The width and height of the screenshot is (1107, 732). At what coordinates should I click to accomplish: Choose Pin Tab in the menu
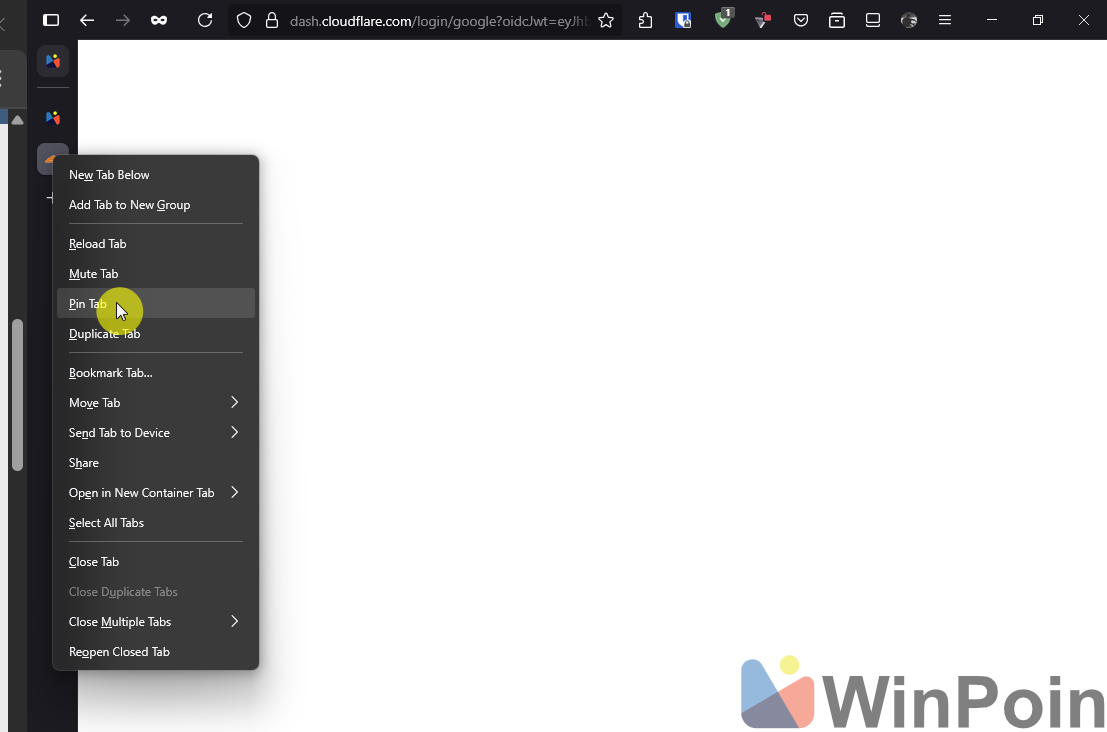coord(156,304)
